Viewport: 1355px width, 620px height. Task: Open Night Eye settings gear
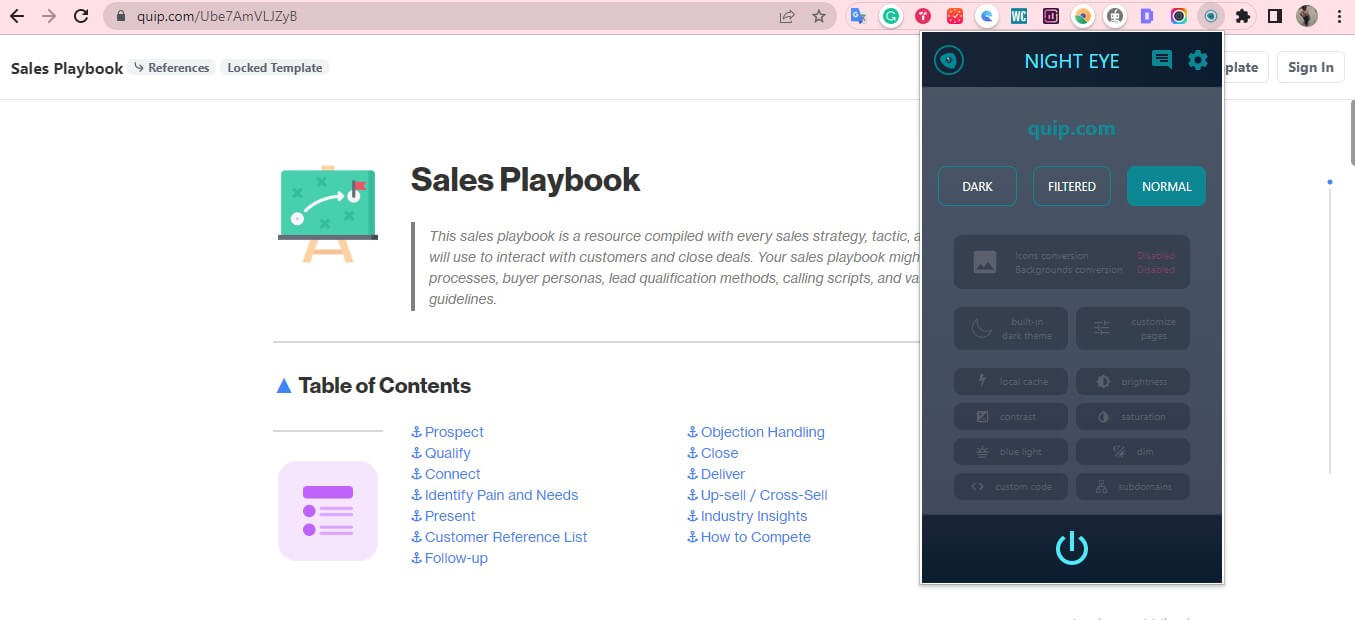[1198, 60]
